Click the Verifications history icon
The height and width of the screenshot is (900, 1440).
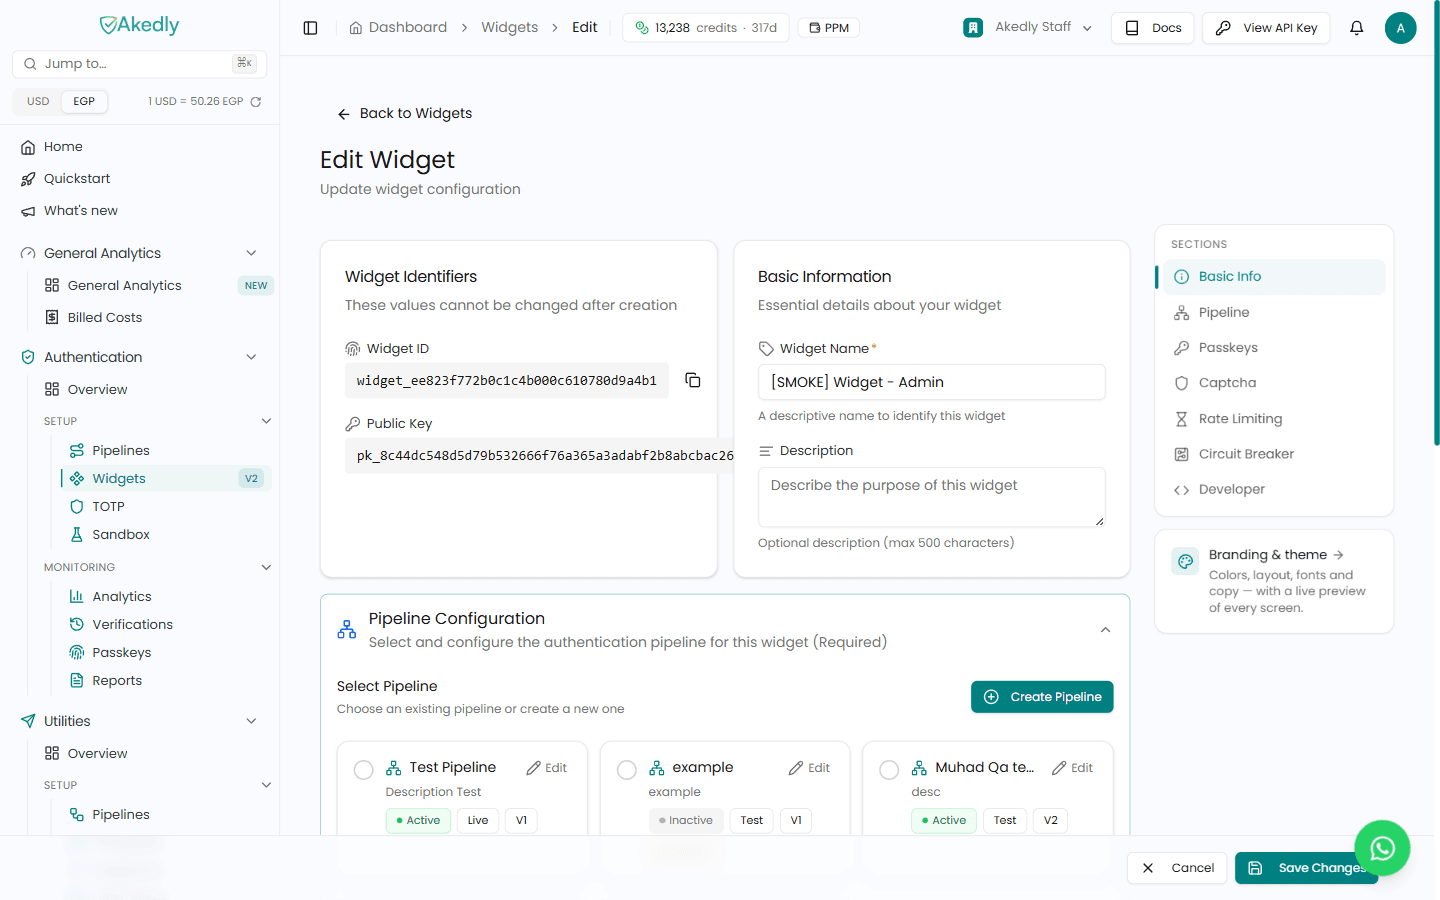77,625
